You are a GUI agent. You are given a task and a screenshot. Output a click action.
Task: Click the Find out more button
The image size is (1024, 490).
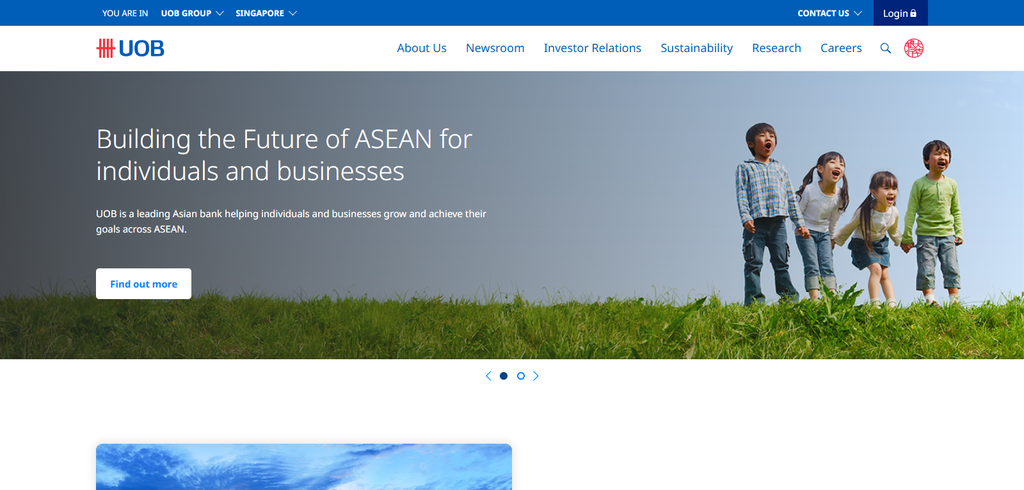pyautogui.click(x=144, y=284)
